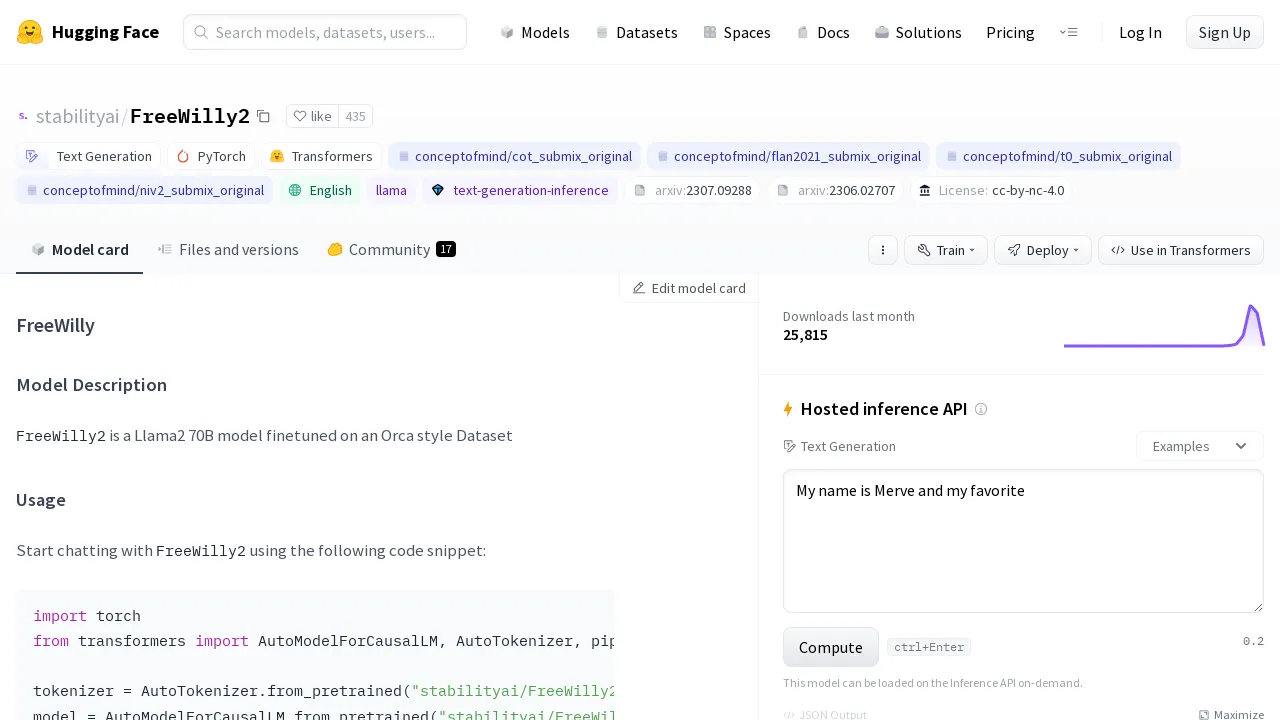Click into the inference text area
Image resolution: width=1280 pixels, height=720 pixels.
click(x=1023, y=541)
